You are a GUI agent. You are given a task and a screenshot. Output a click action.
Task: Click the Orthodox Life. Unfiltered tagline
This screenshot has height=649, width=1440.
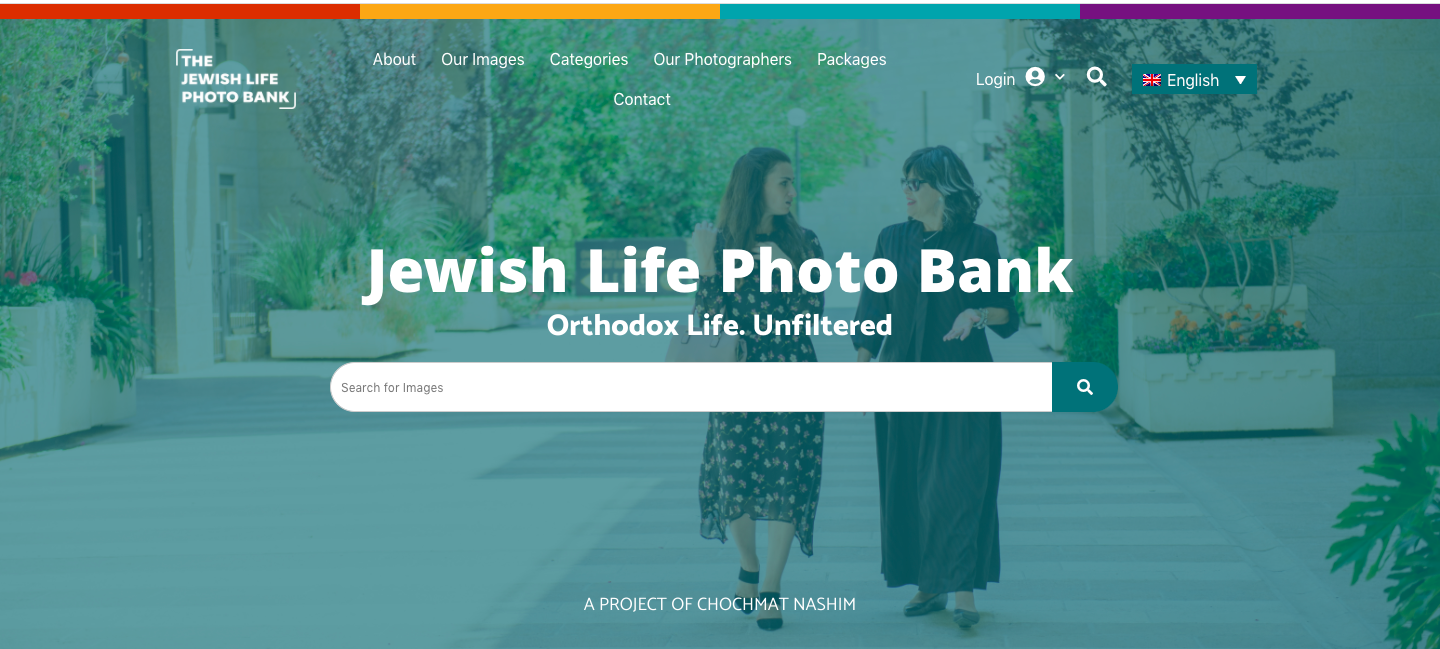(719, 325)
